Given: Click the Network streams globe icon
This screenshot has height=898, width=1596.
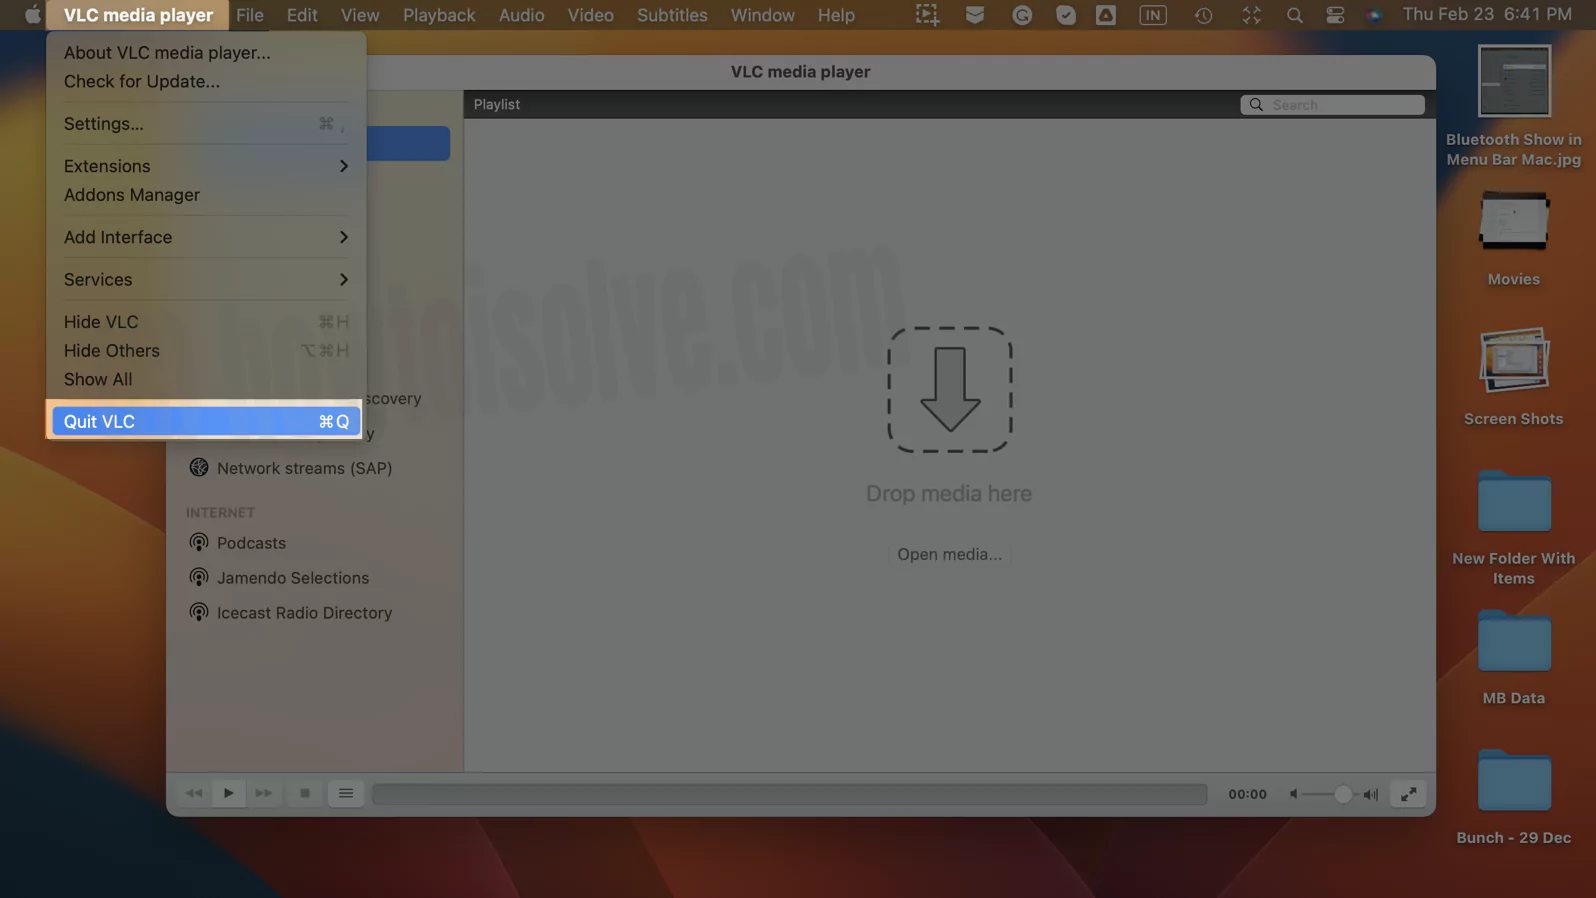Looking at the screenshot, I should 199,467.
